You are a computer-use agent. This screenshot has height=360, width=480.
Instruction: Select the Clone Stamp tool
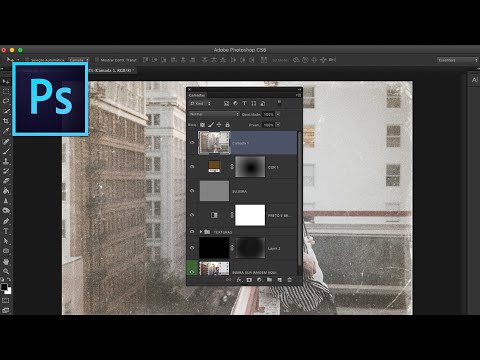tap(6, 161)
